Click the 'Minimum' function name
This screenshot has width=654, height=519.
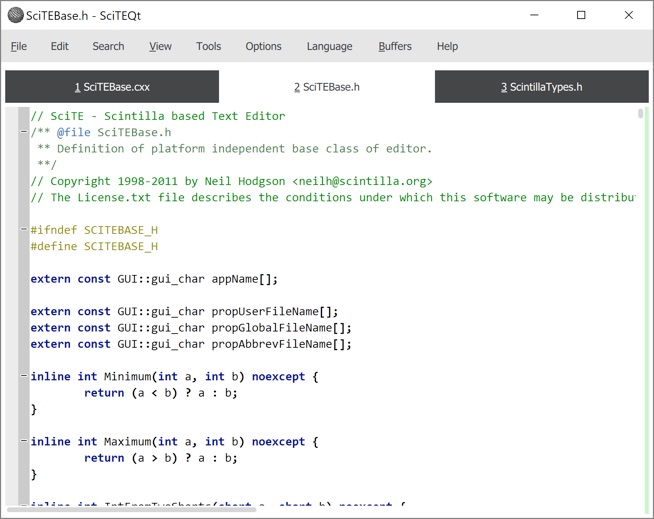(128, 377)
